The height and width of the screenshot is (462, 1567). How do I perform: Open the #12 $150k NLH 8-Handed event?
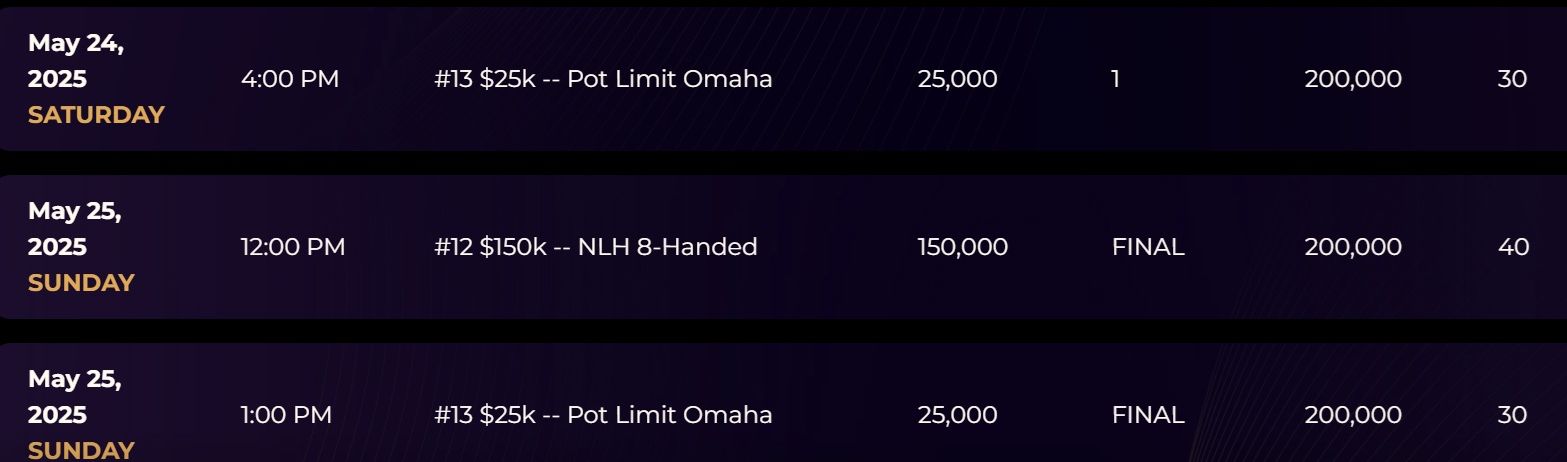(x=595, y=247)
